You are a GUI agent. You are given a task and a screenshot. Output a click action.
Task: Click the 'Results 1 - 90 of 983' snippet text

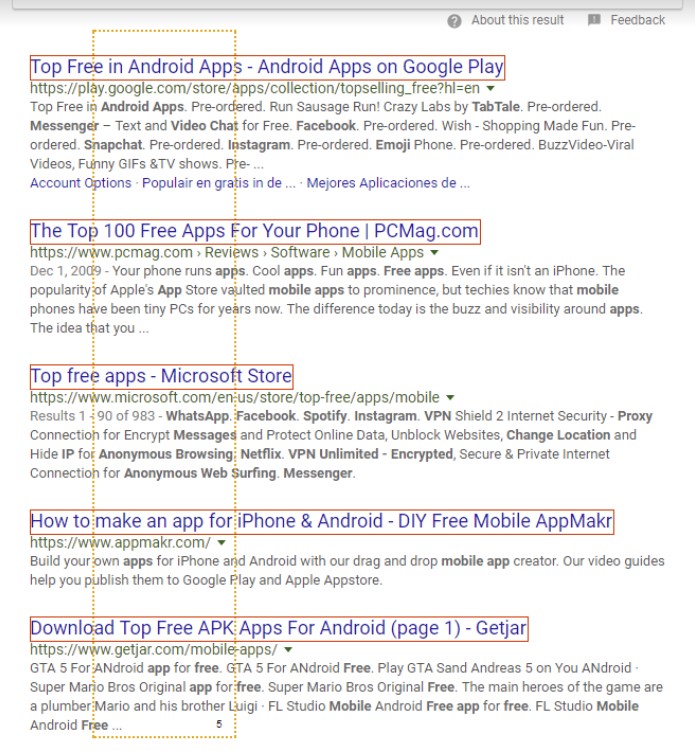point(92,416)
